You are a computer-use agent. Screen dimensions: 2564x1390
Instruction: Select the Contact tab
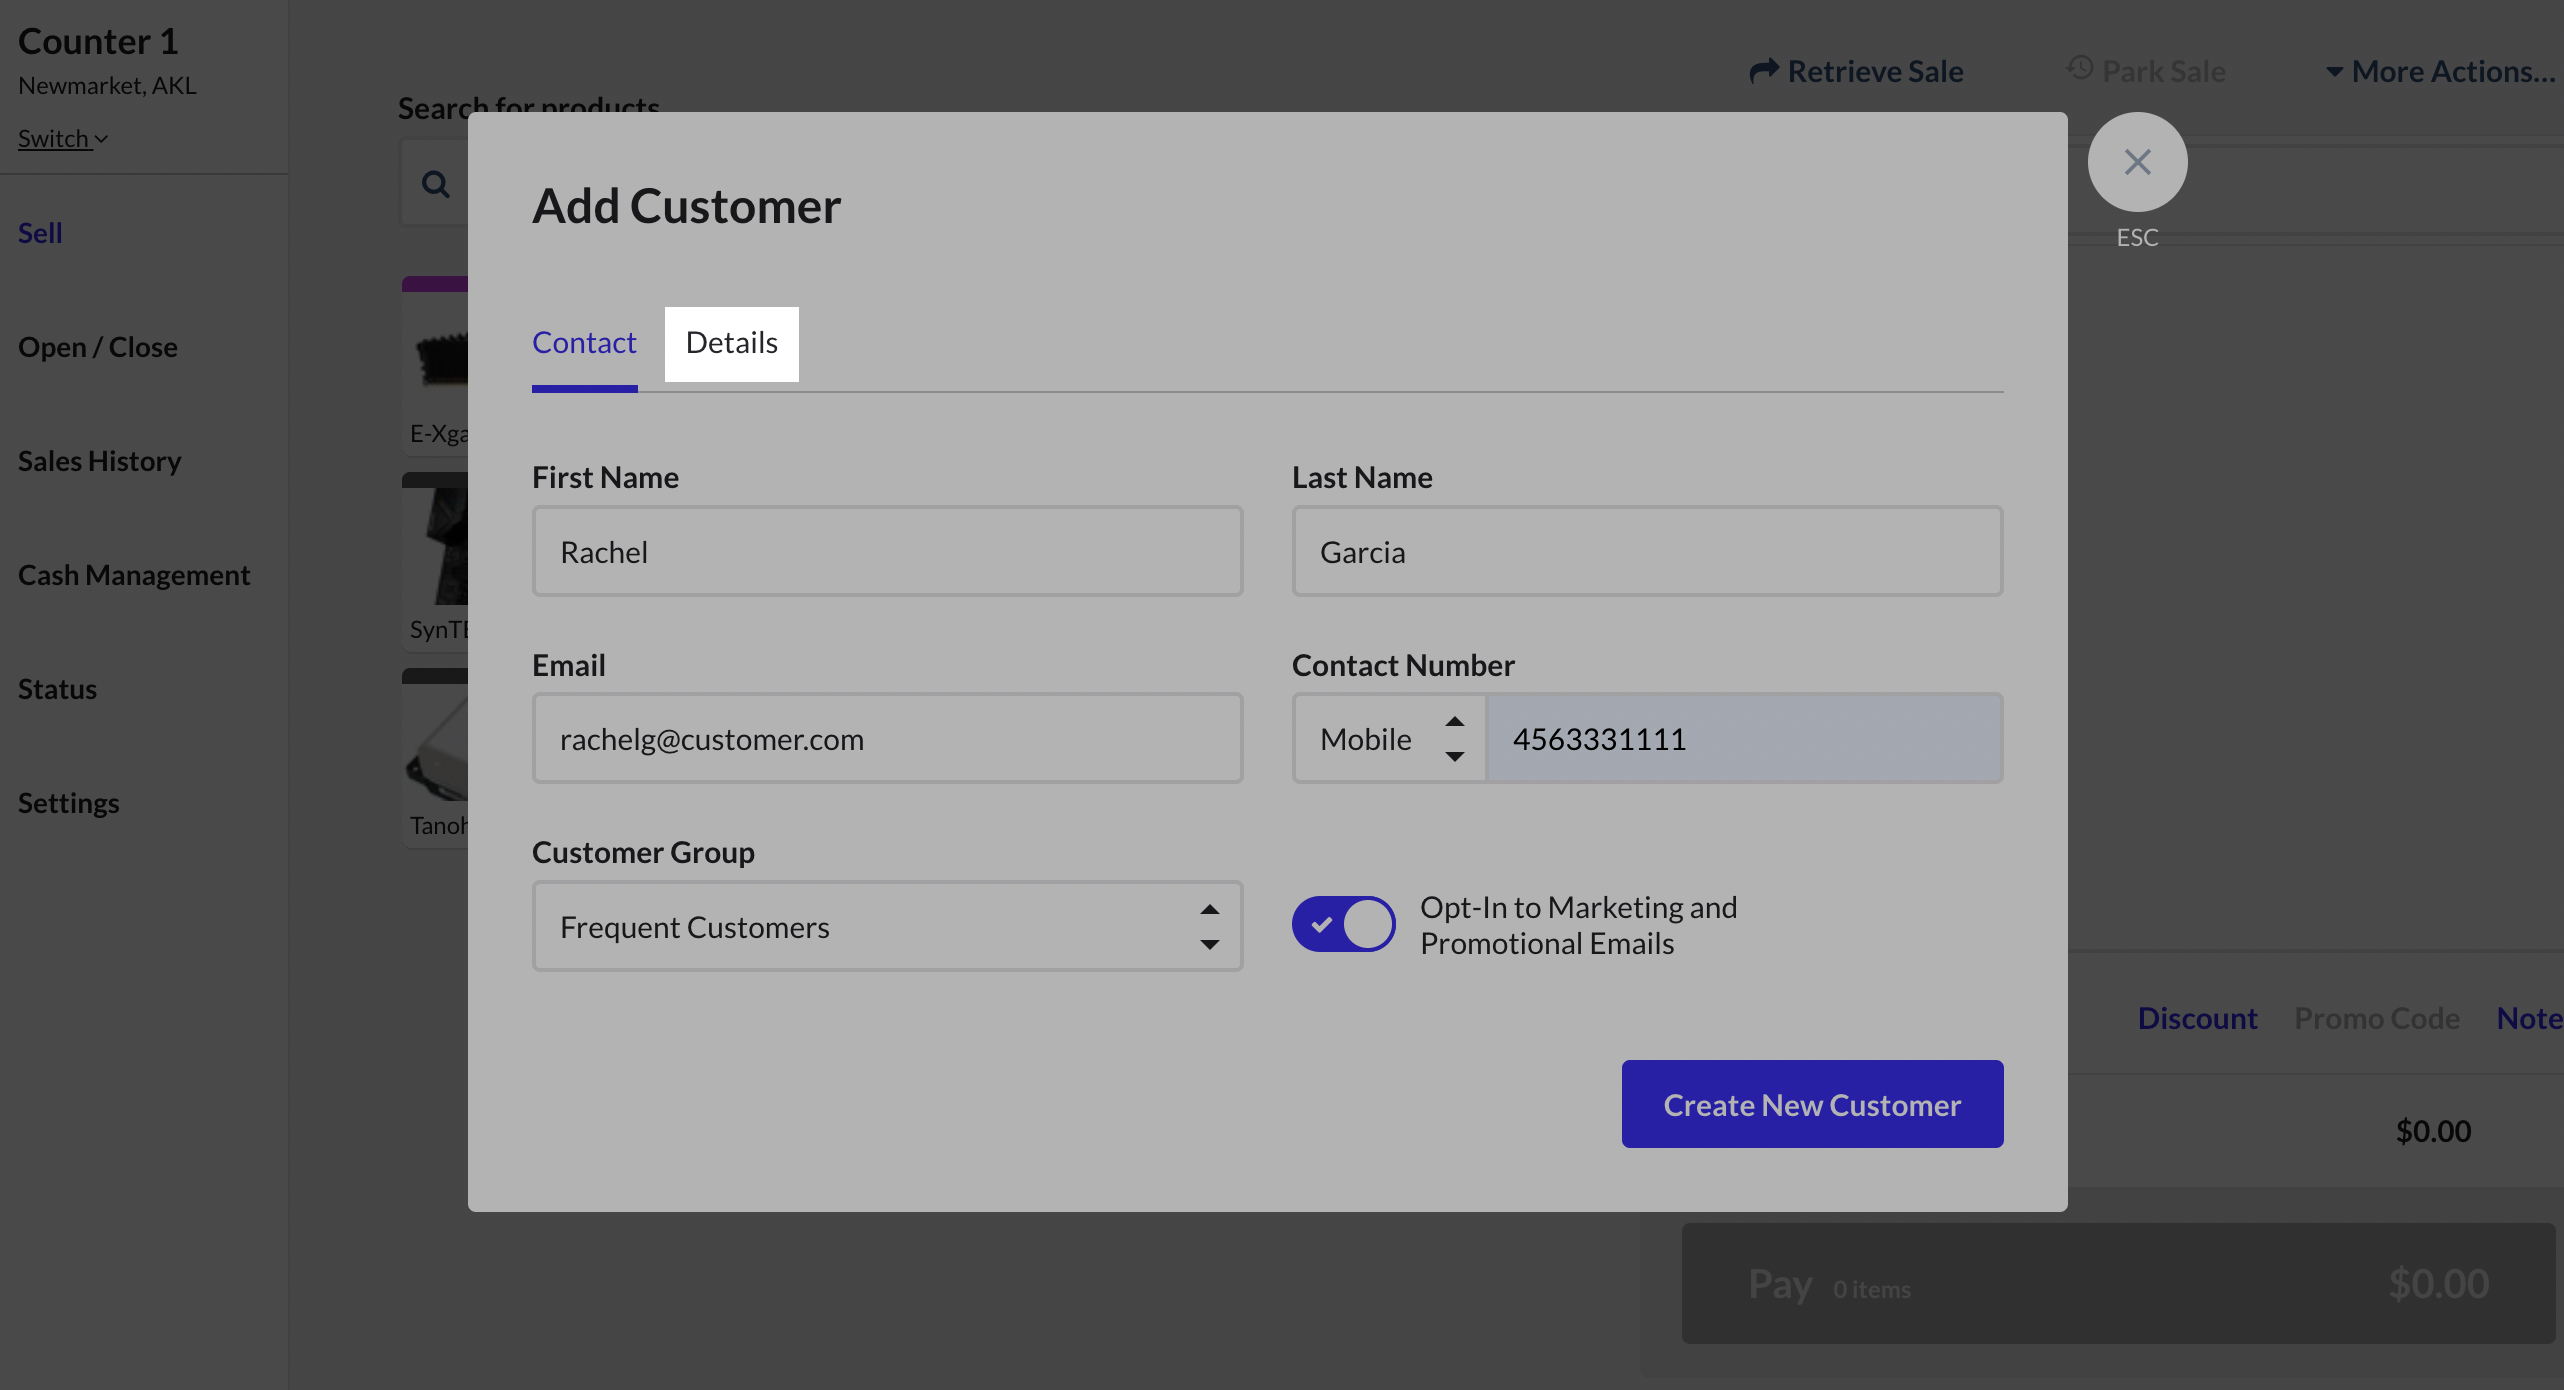point(584,343)
